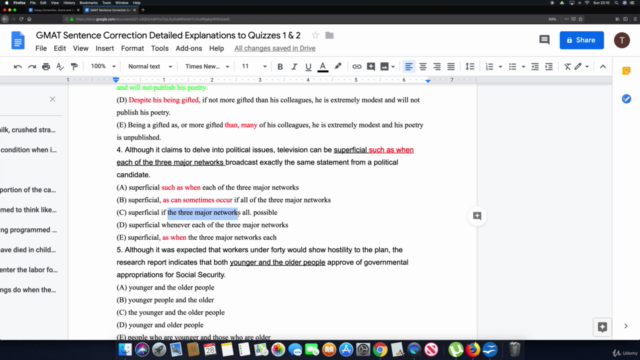Print the document with printer icon
The width and height of the screenshot is (640, 360).
(46, 67)
